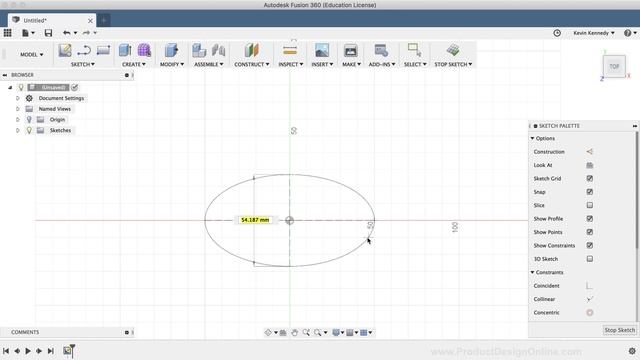Uncheck the Sketch Grid checkbox

[x=589, y=178]
